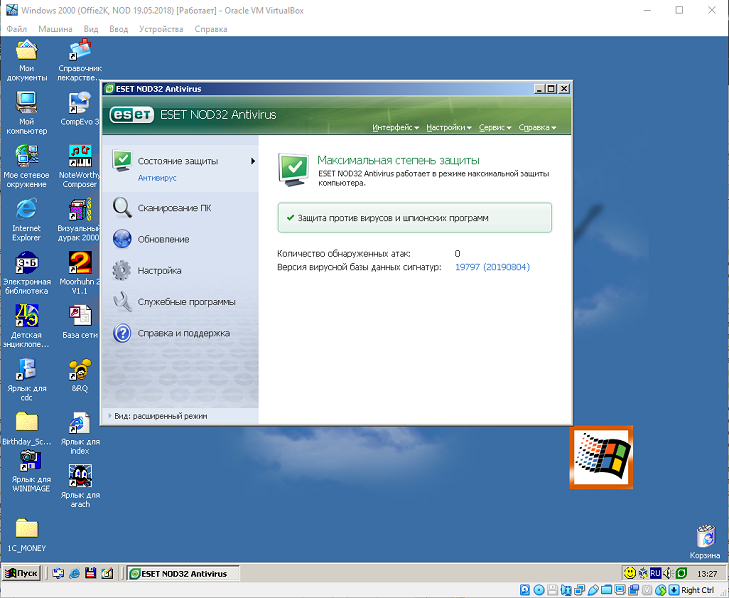
Task: Select Birthday_Sc... folder on desktop
Action: (x=27, y=429)
